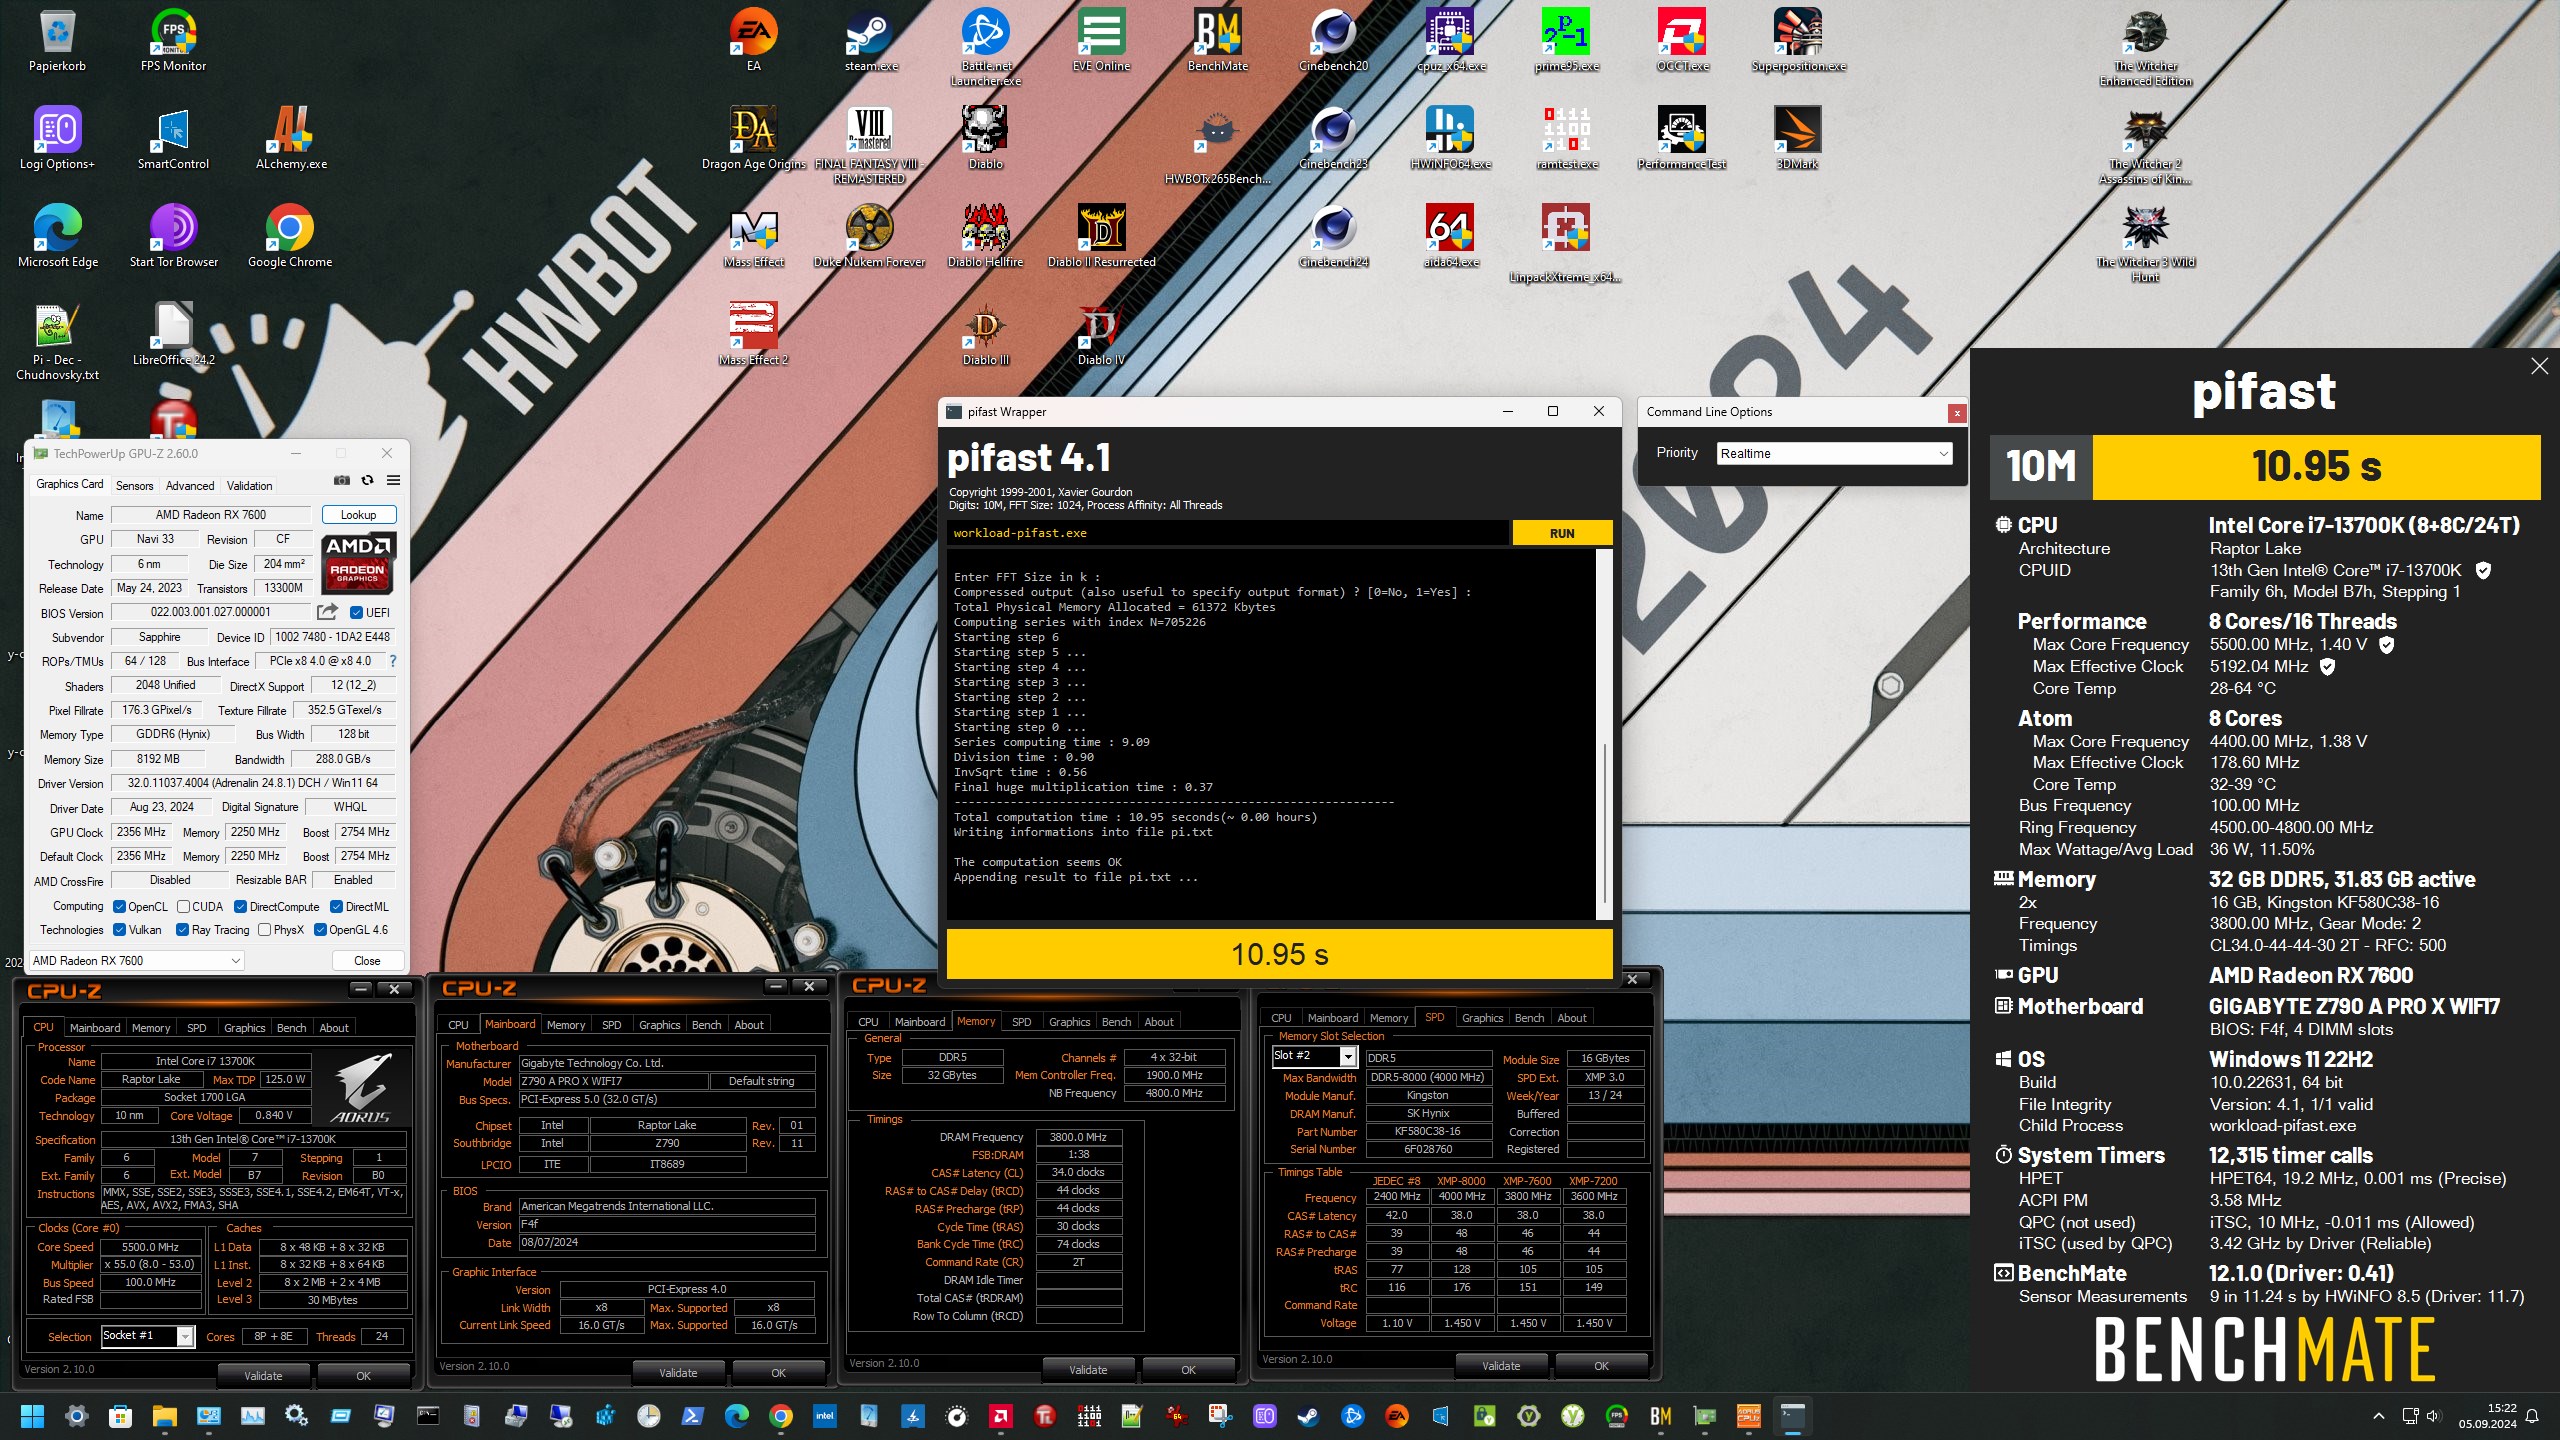
Task: Click BenchMate BM icon in taskbar
Action: pyautogui.click(x=1661, y=1416)
